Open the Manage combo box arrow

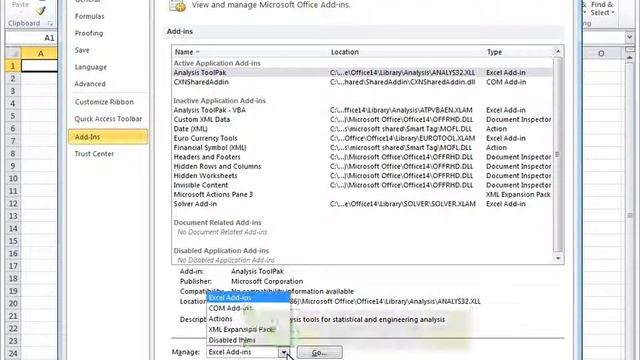coord(284,352)
